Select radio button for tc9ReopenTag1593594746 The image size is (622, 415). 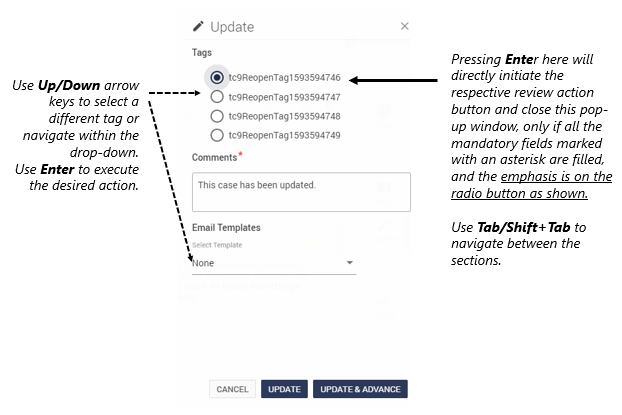217,77
